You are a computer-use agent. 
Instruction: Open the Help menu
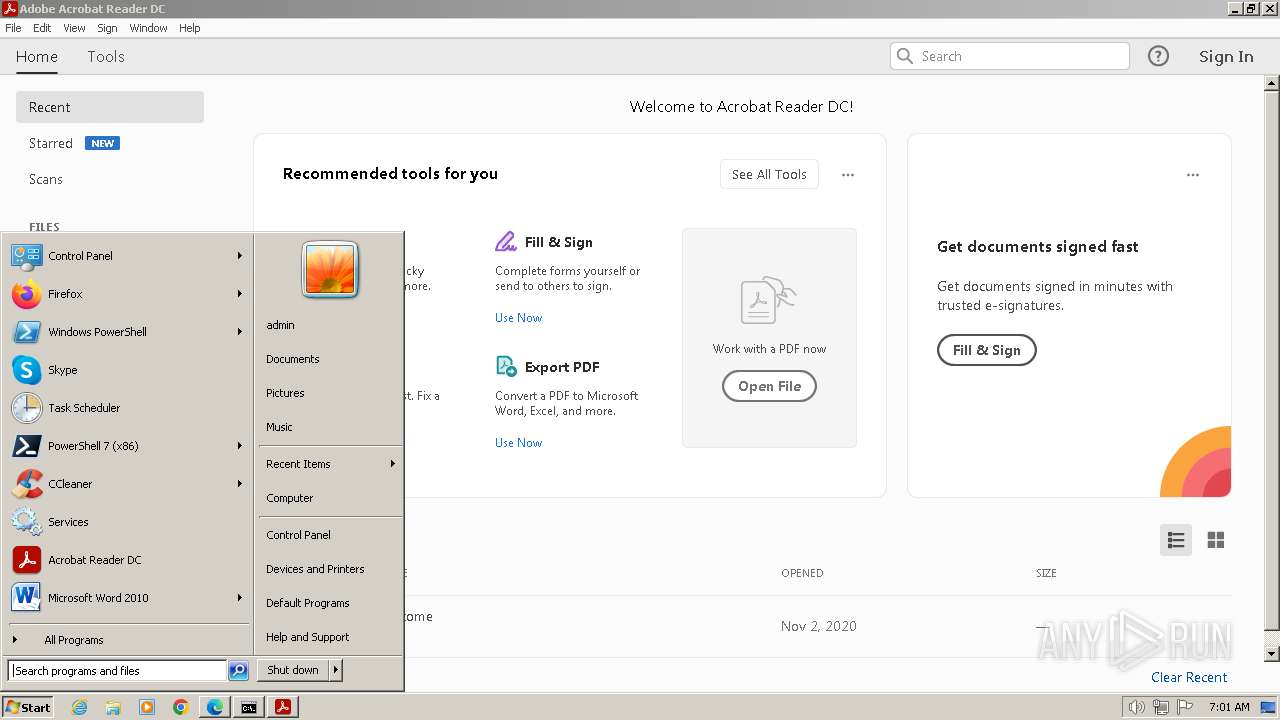[x=190, y=28]
